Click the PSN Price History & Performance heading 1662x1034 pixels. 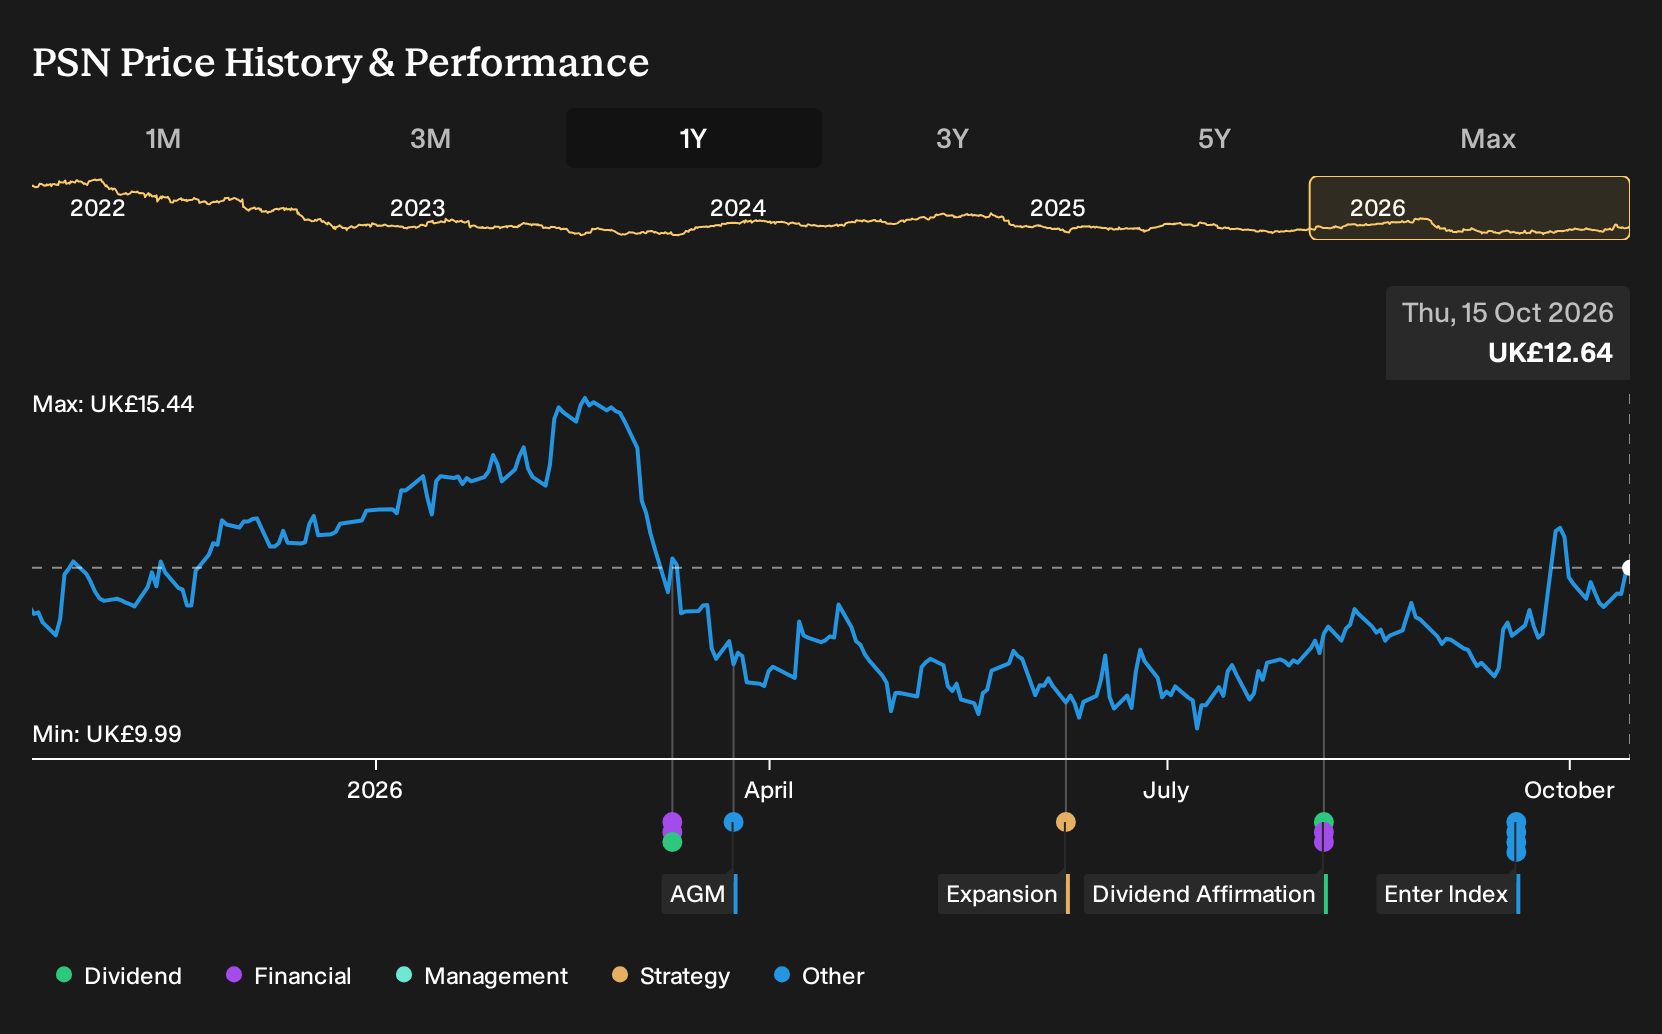341,62
